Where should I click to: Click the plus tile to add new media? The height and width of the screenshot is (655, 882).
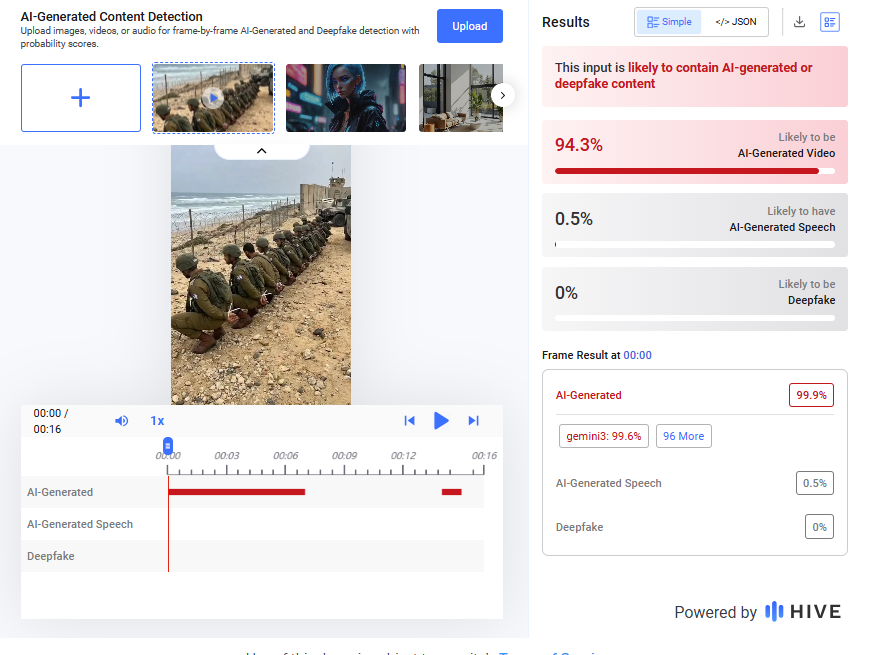pyautogui.click(x=80, y=97)
